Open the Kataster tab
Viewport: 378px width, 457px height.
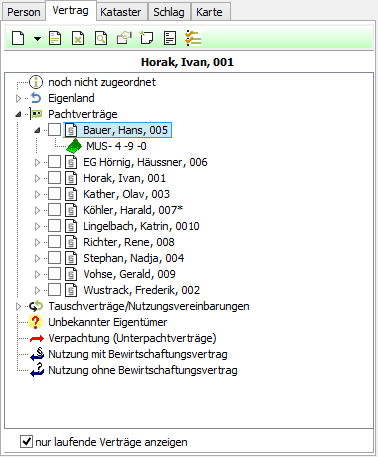pyautogui.click(x=121, y=12)
